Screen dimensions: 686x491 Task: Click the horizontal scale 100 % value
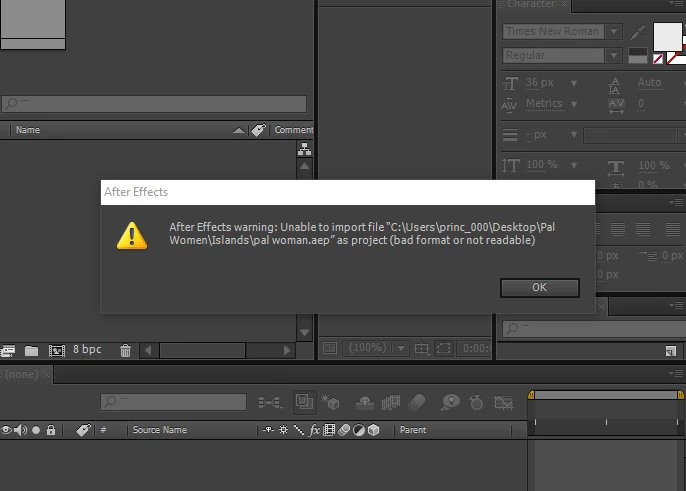click(654, 165)
